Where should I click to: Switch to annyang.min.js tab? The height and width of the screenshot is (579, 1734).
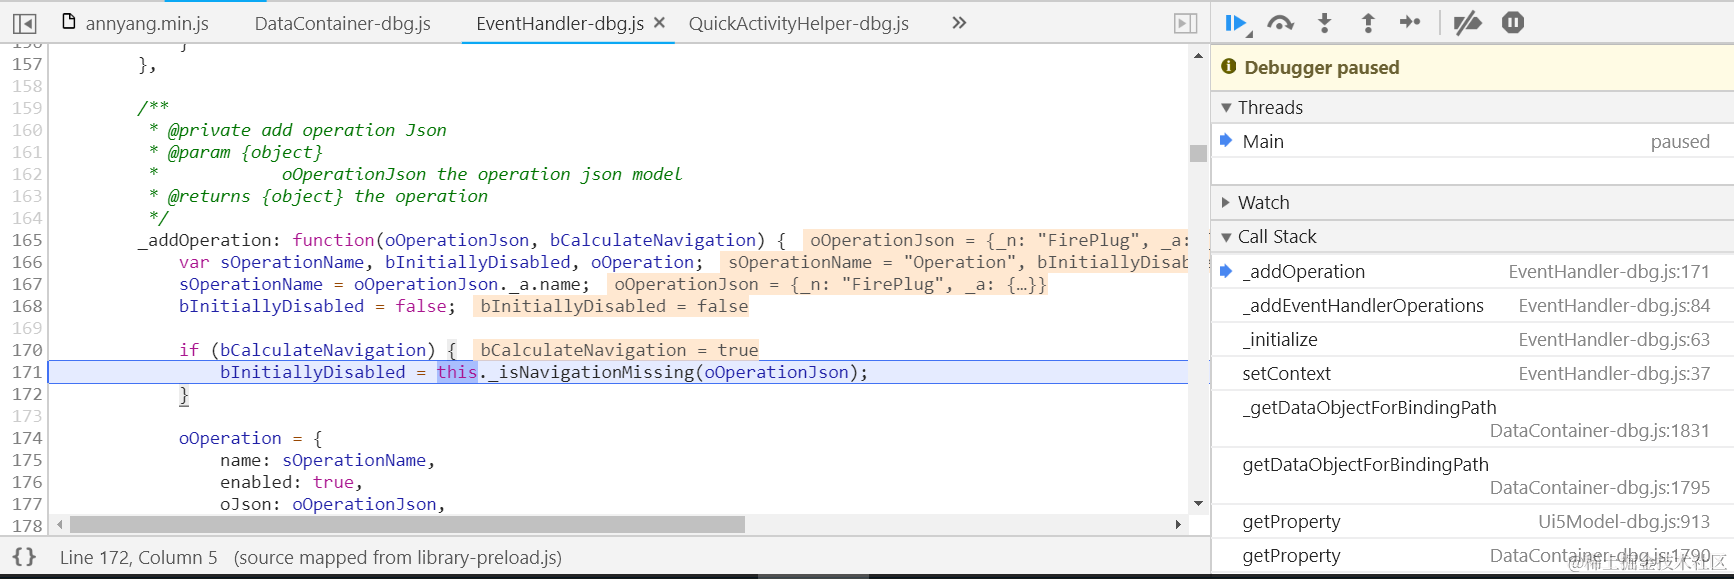tap(135, 23)
